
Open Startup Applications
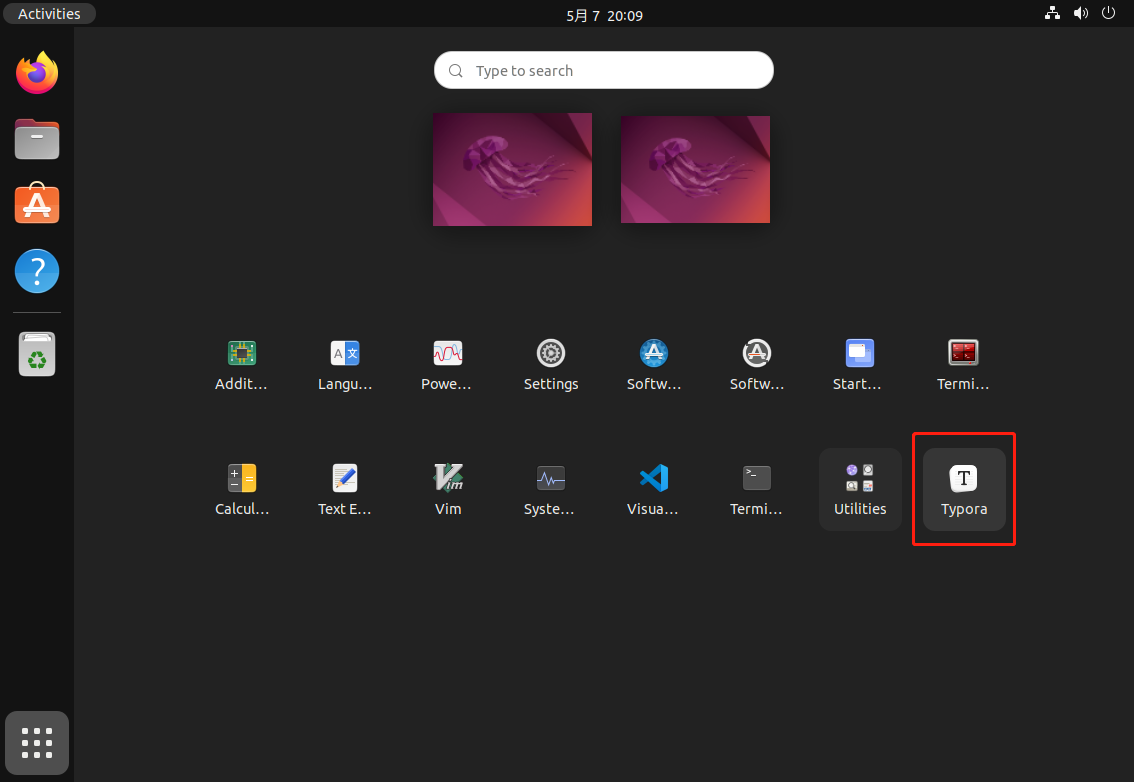(x=860, y=364)
